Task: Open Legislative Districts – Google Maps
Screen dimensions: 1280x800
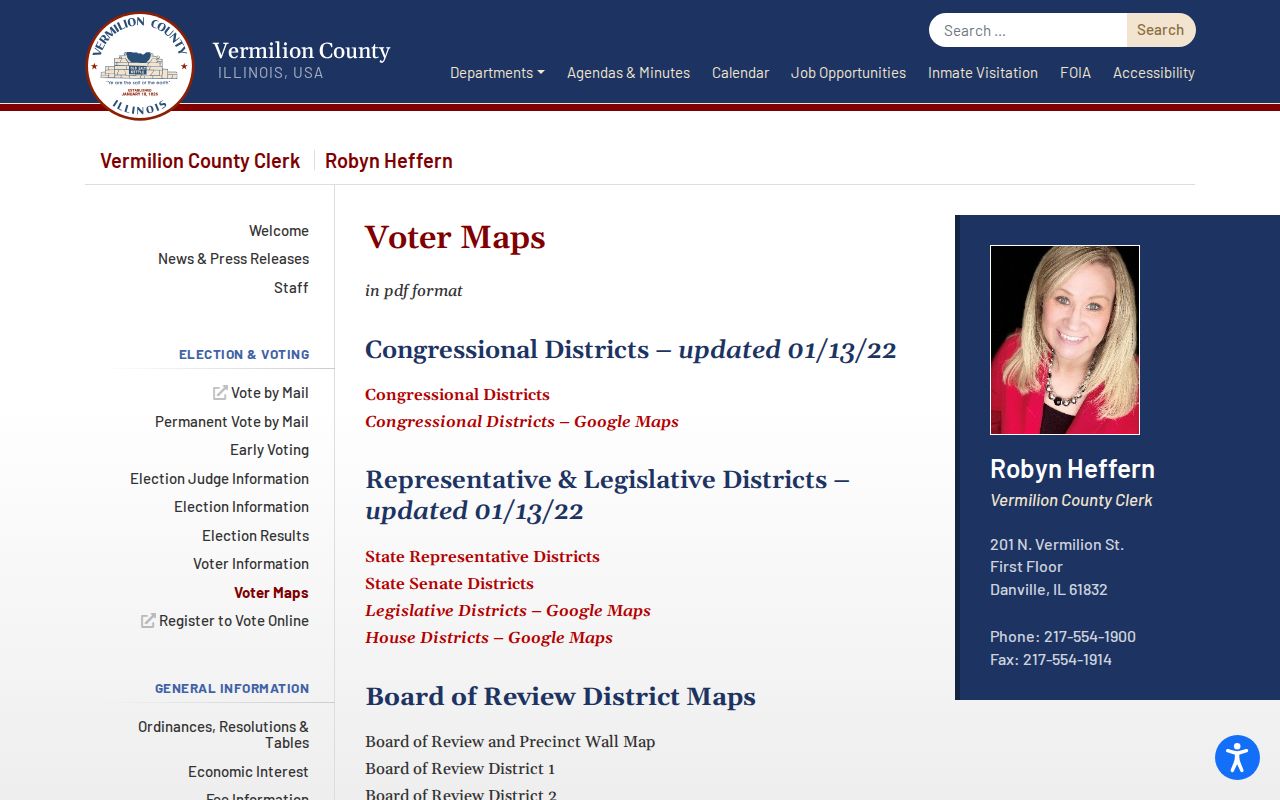Action: click(x=508, y=611)
